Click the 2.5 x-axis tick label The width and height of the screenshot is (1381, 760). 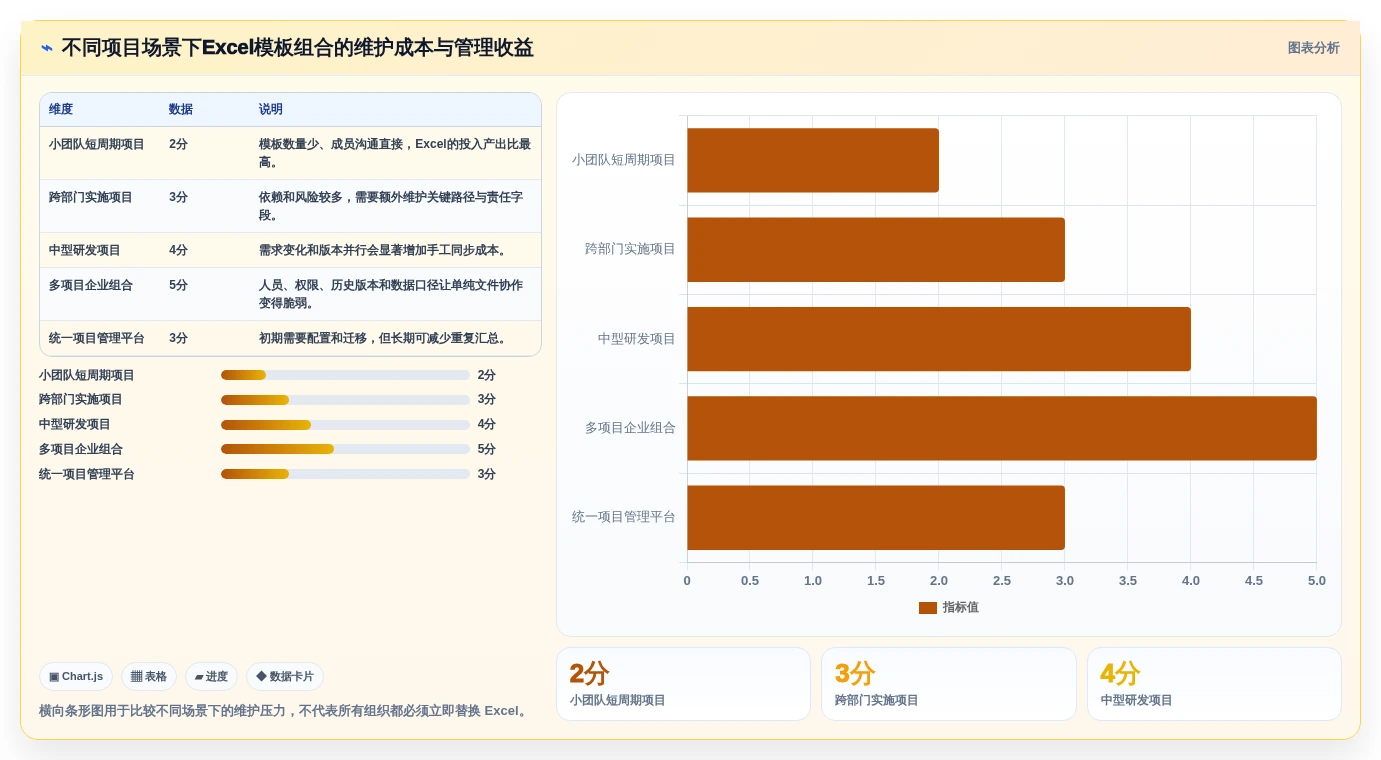1002,581
